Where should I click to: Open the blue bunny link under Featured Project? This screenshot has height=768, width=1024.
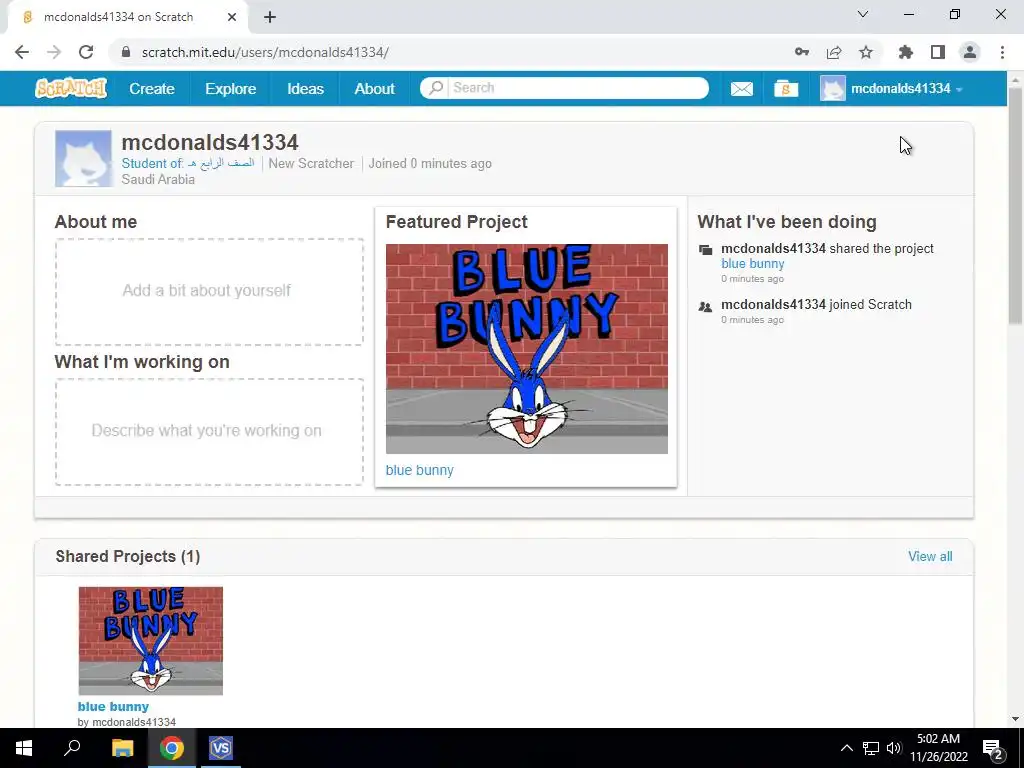tap(419, 470)
